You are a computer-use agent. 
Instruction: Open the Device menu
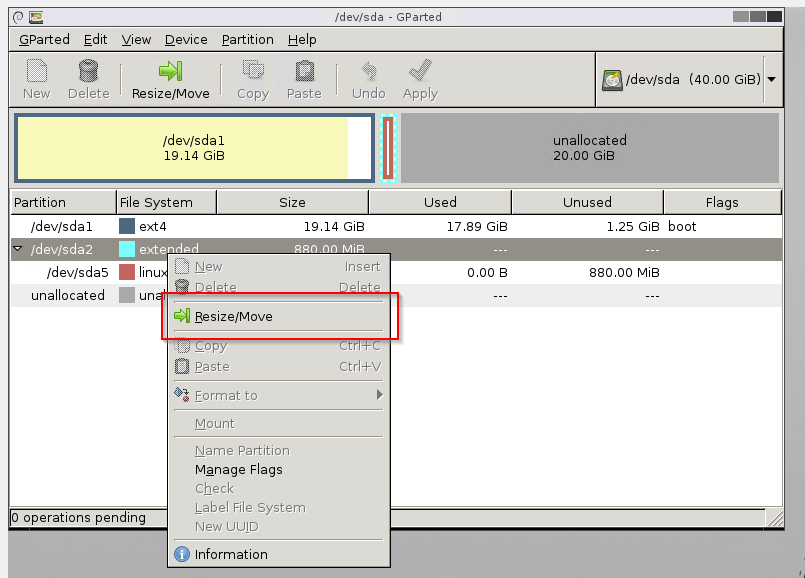click(186, 40)
